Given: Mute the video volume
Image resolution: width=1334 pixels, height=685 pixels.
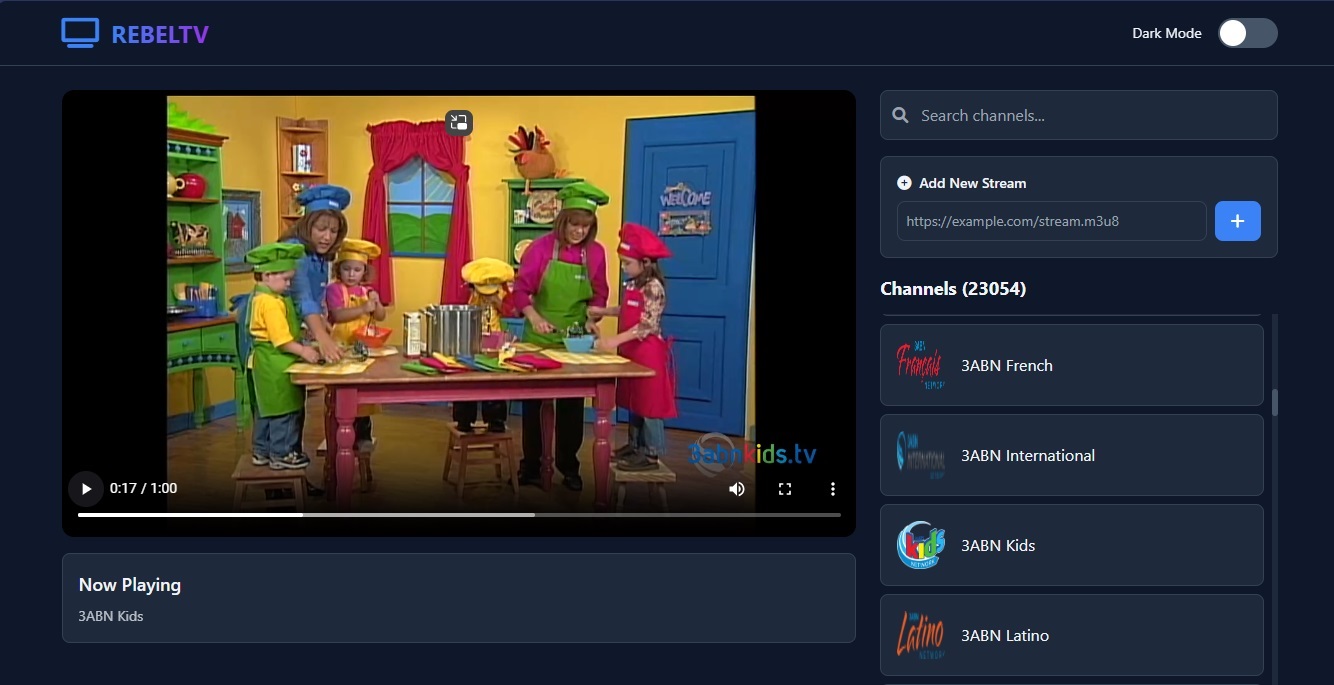Looking at the screenshot, I should click(x=737, y=489).
